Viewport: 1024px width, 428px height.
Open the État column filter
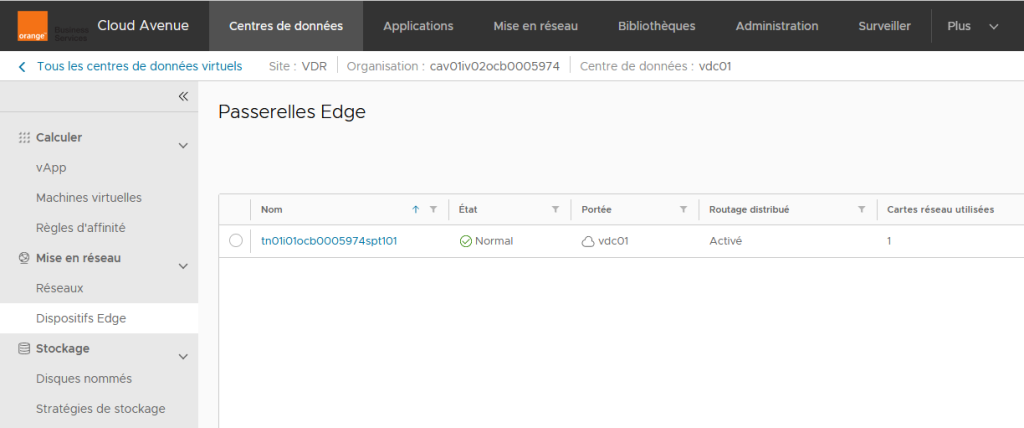555,210
